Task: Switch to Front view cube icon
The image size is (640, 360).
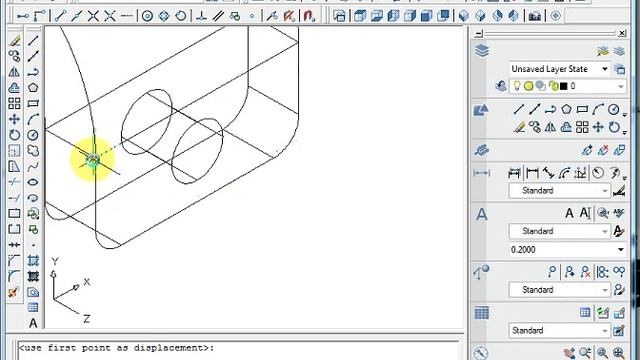Action: point(427,16)
